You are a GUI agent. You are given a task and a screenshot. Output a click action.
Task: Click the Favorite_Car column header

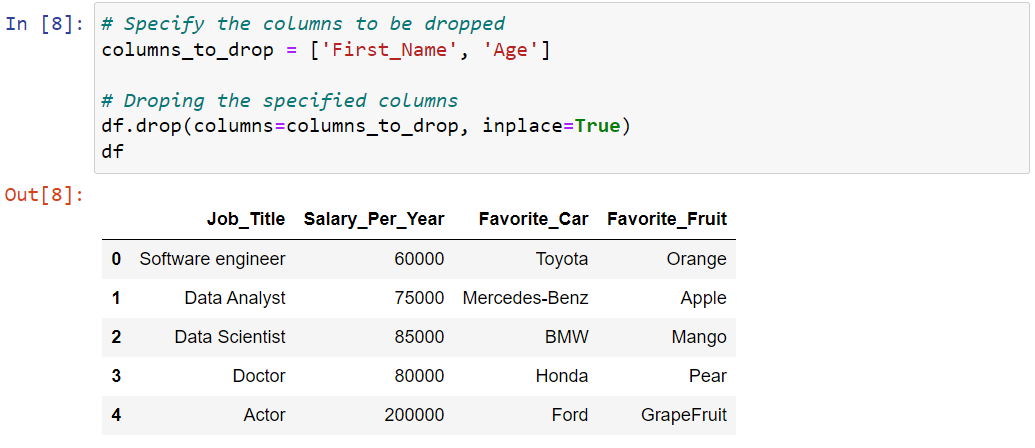click(x=533, y=219)
